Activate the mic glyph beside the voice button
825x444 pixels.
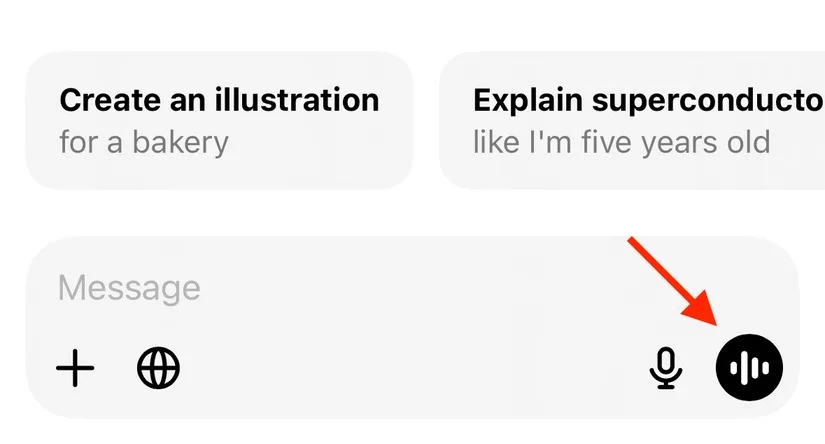coord(666,368)
